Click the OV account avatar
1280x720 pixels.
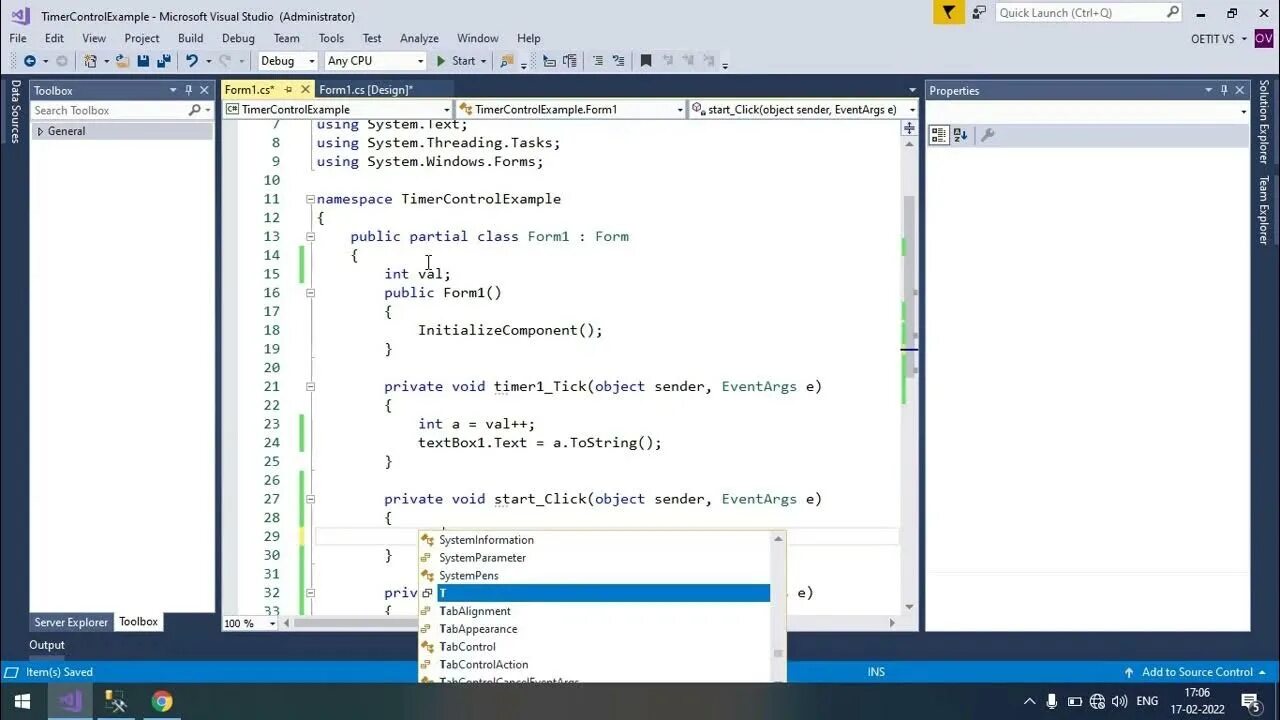point(1264,38)
